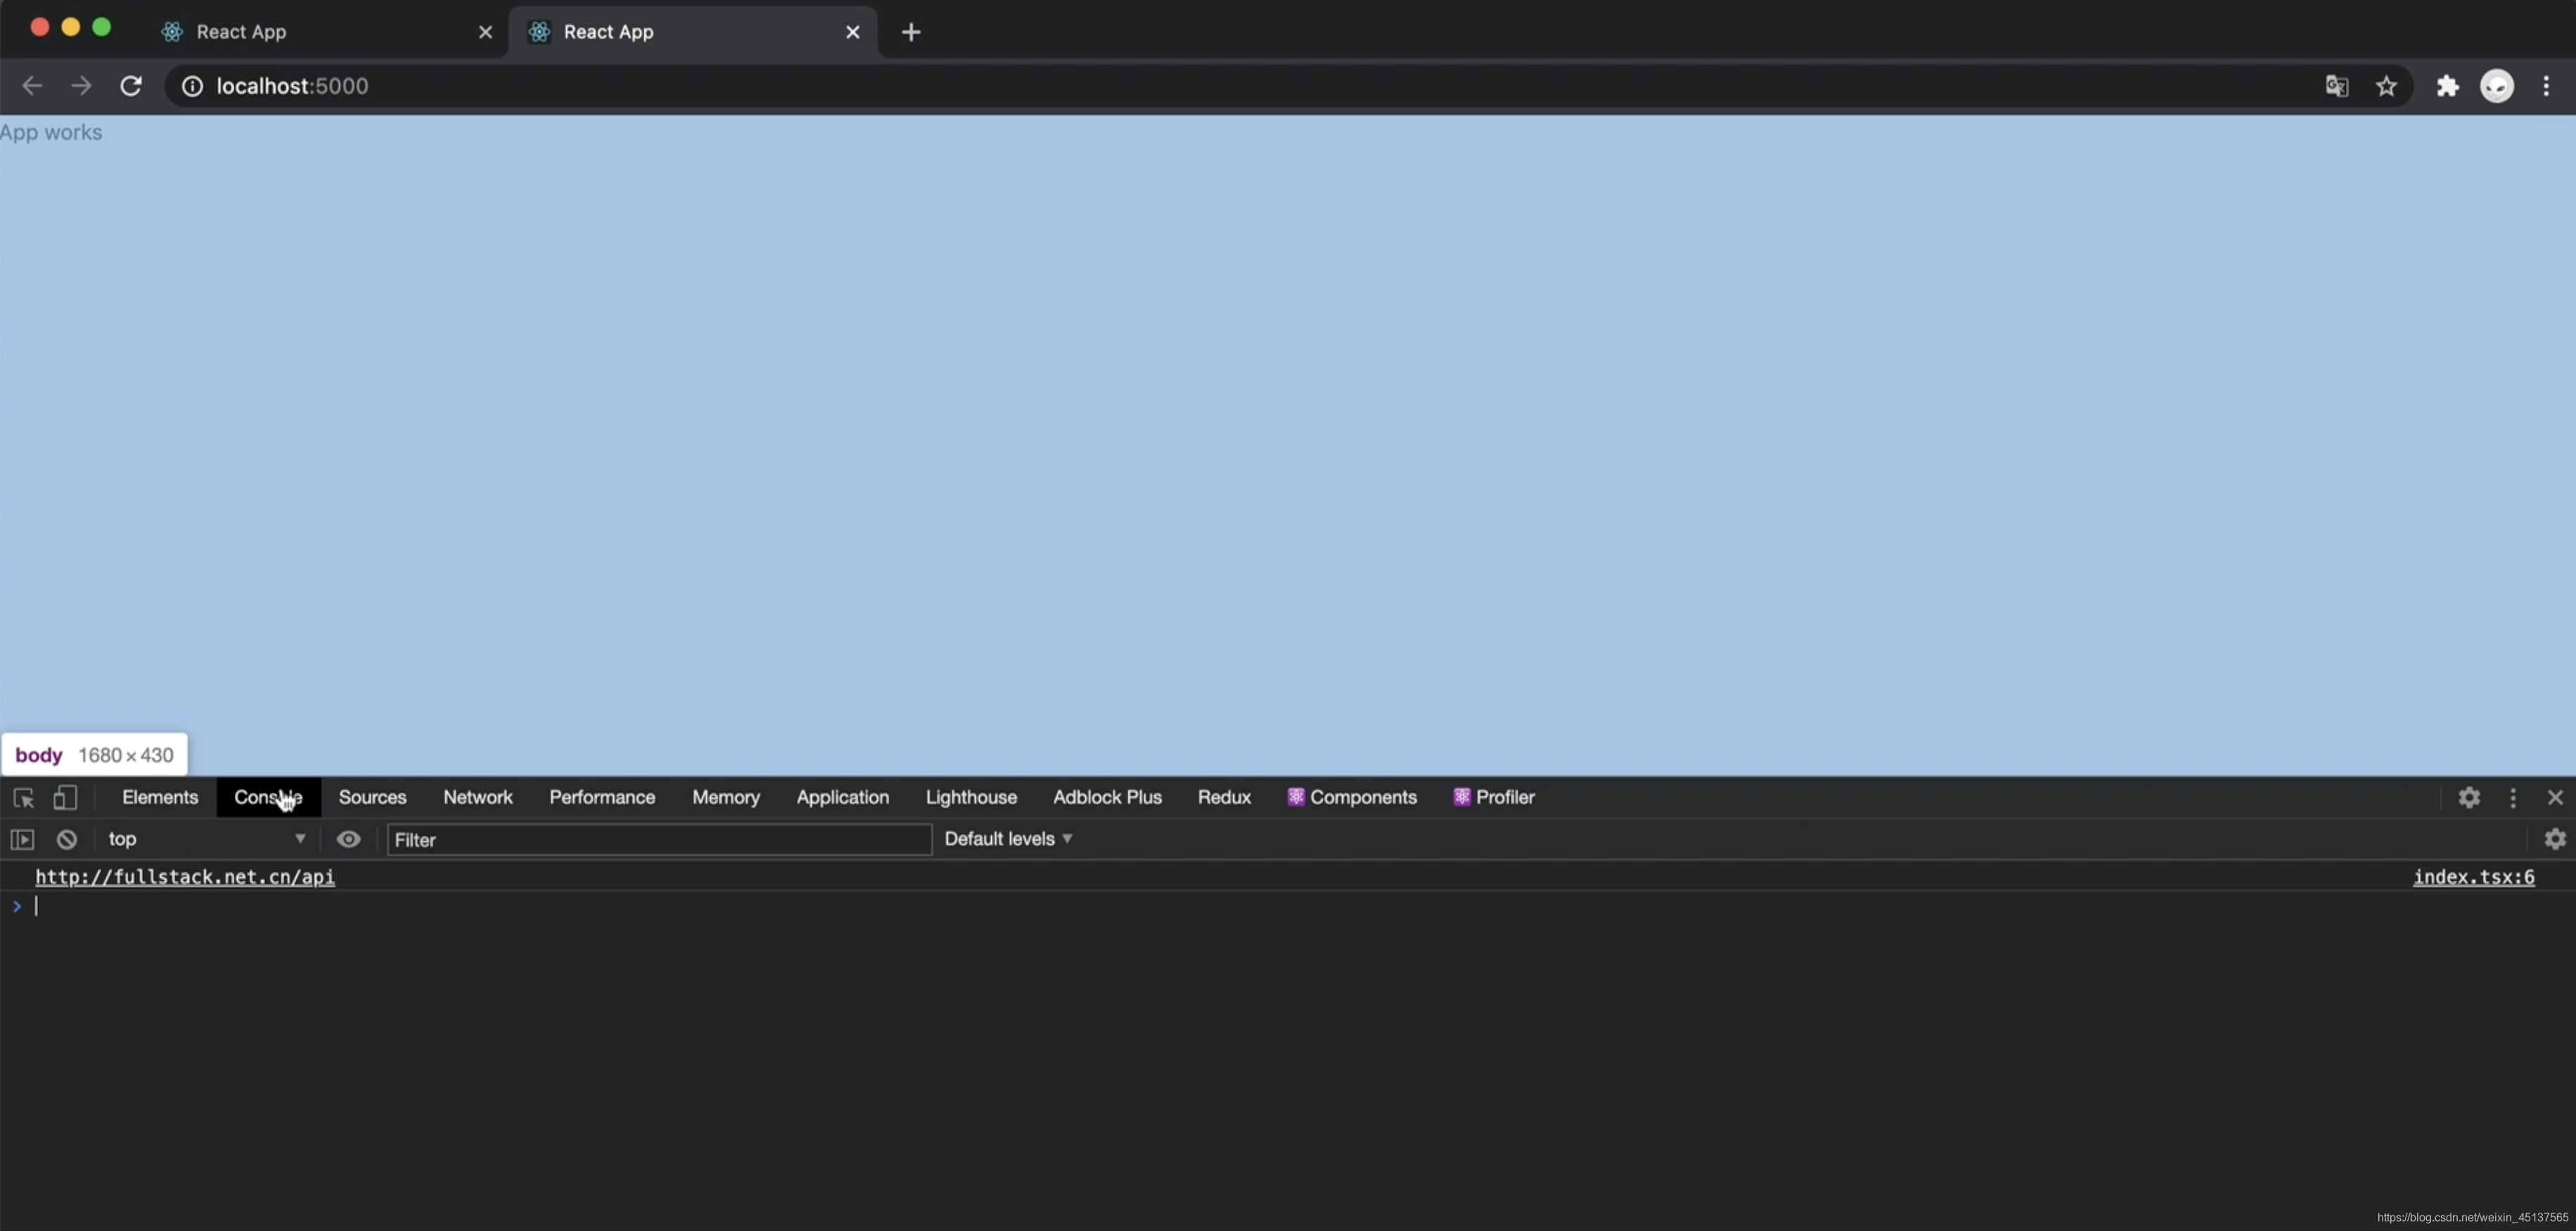2576x1231 pixels.
Task: Select the Console tab
Action: 268,798
